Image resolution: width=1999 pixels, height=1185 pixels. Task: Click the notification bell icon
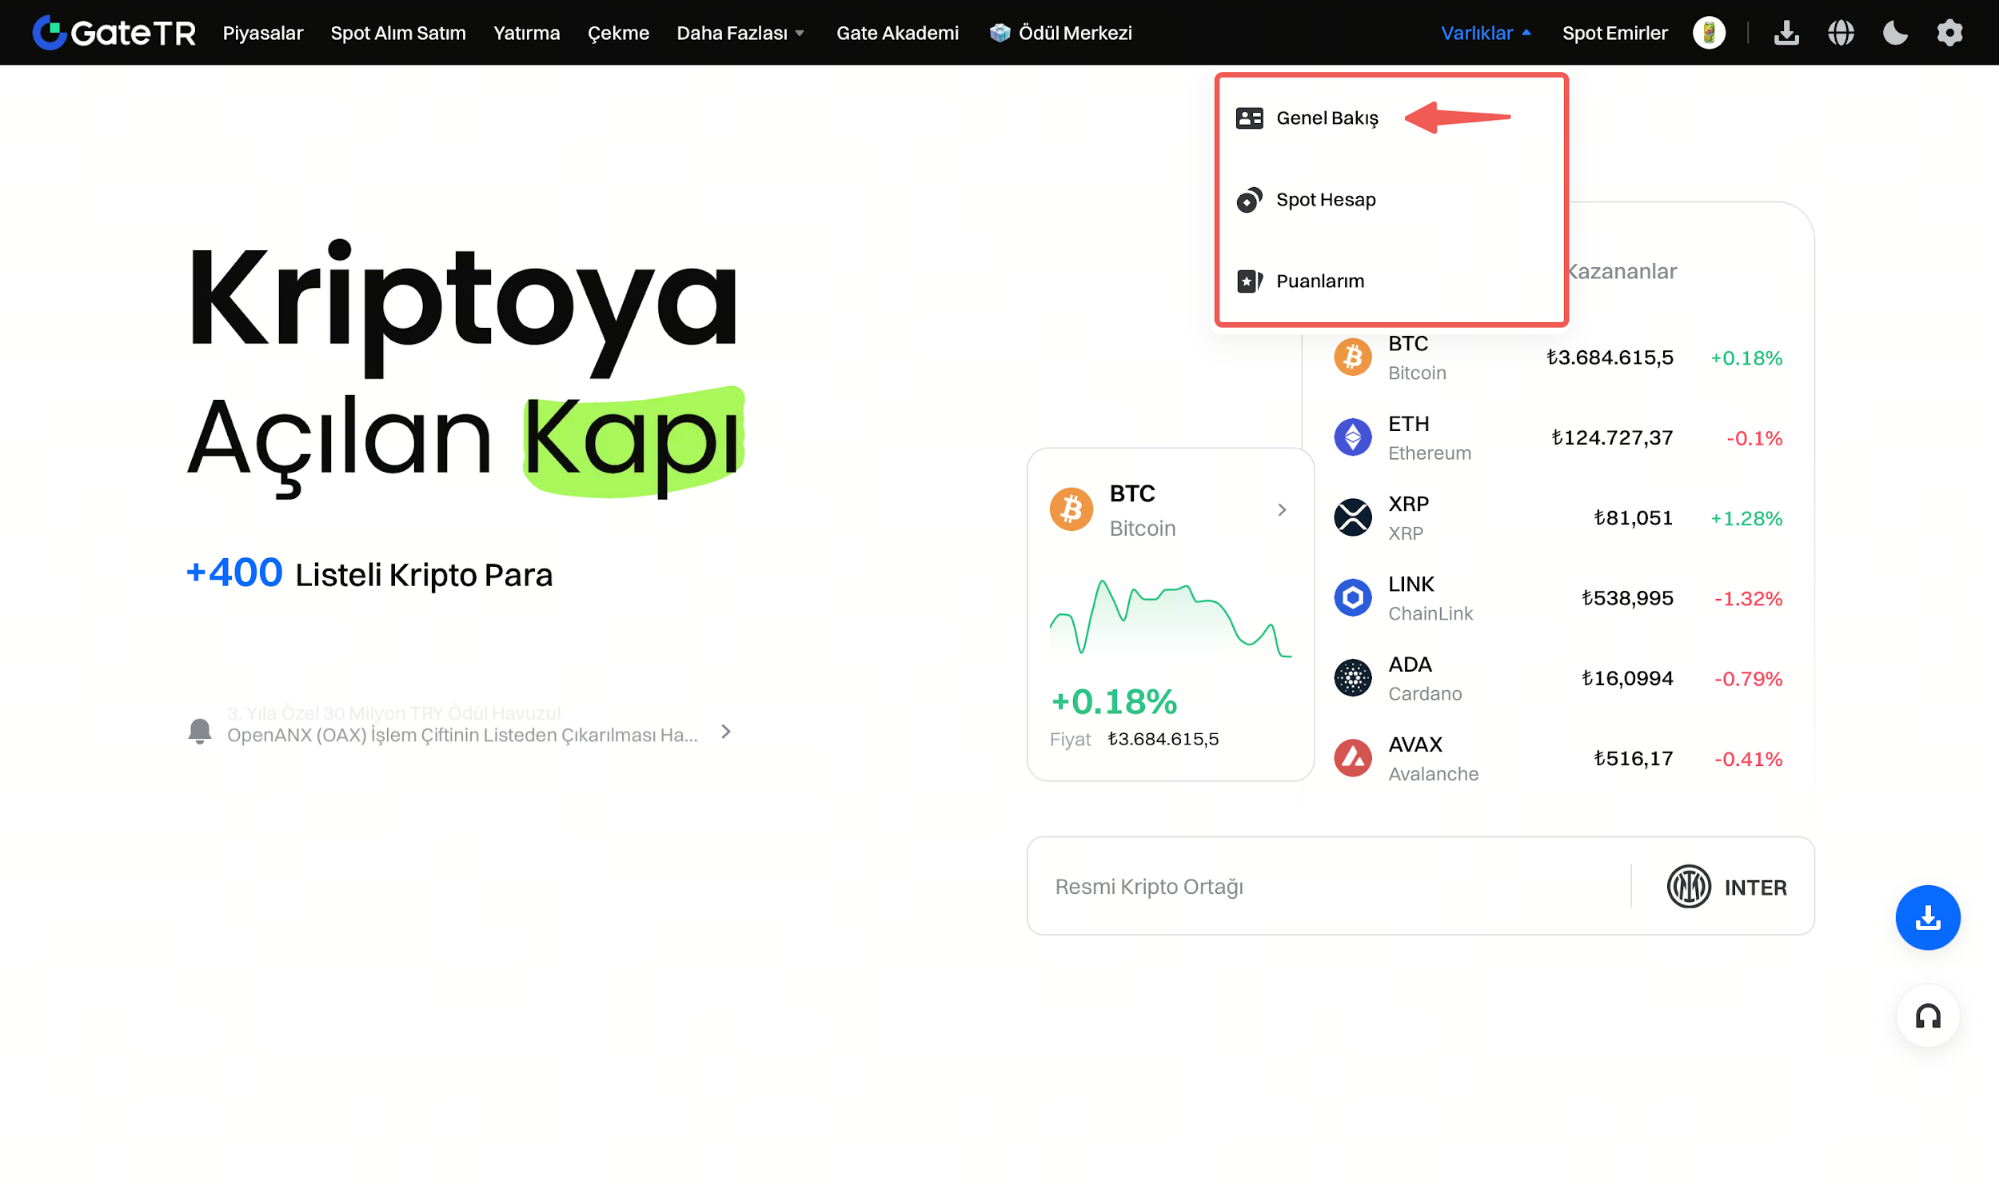coord(200,731)
